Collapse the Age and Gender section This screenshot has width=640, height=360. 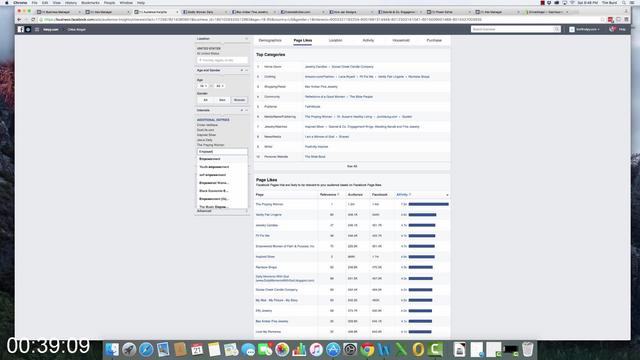point(246,71)
